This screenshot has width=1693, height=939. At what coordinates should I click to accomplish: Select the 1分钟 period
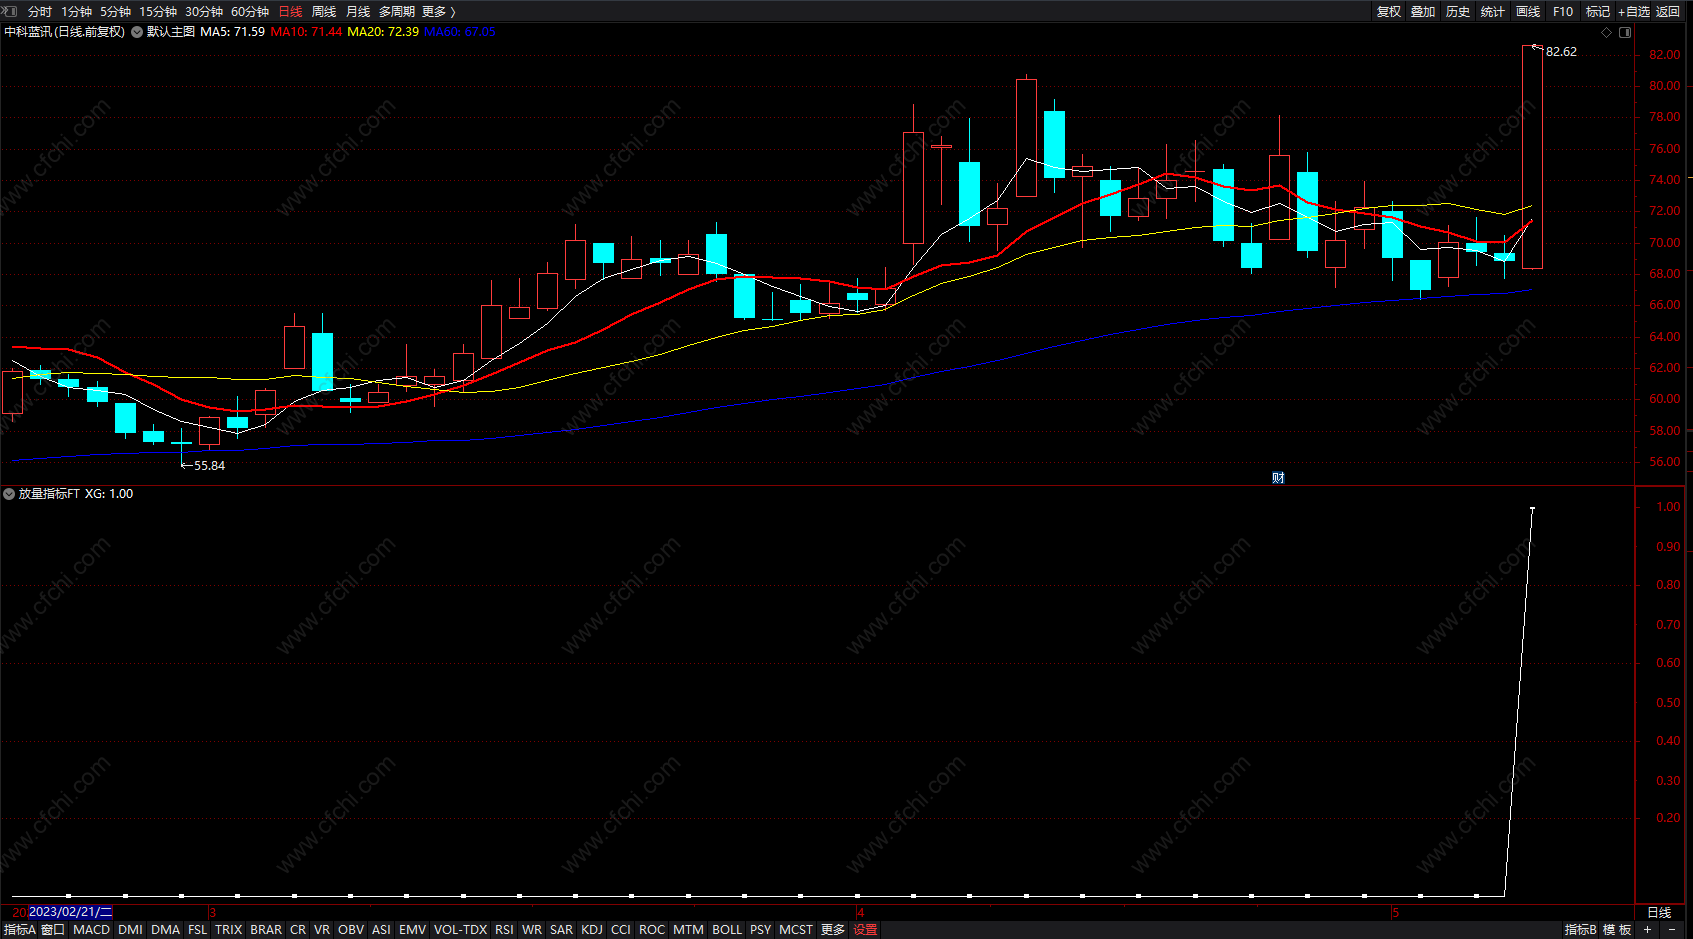[76, 12]
